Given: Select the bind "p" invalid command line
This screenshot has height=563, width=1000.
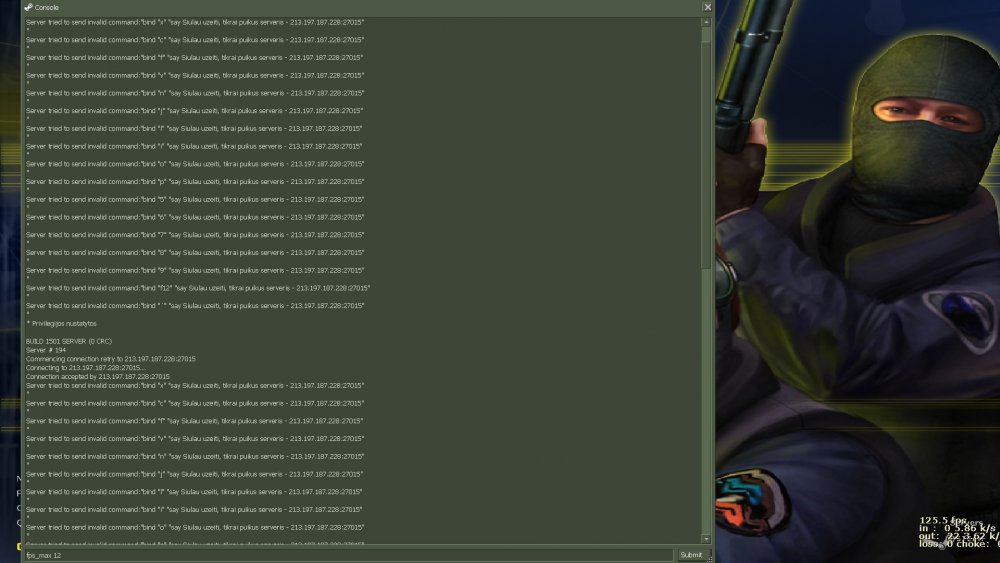Looking at the screenshot, I should 195,182.
